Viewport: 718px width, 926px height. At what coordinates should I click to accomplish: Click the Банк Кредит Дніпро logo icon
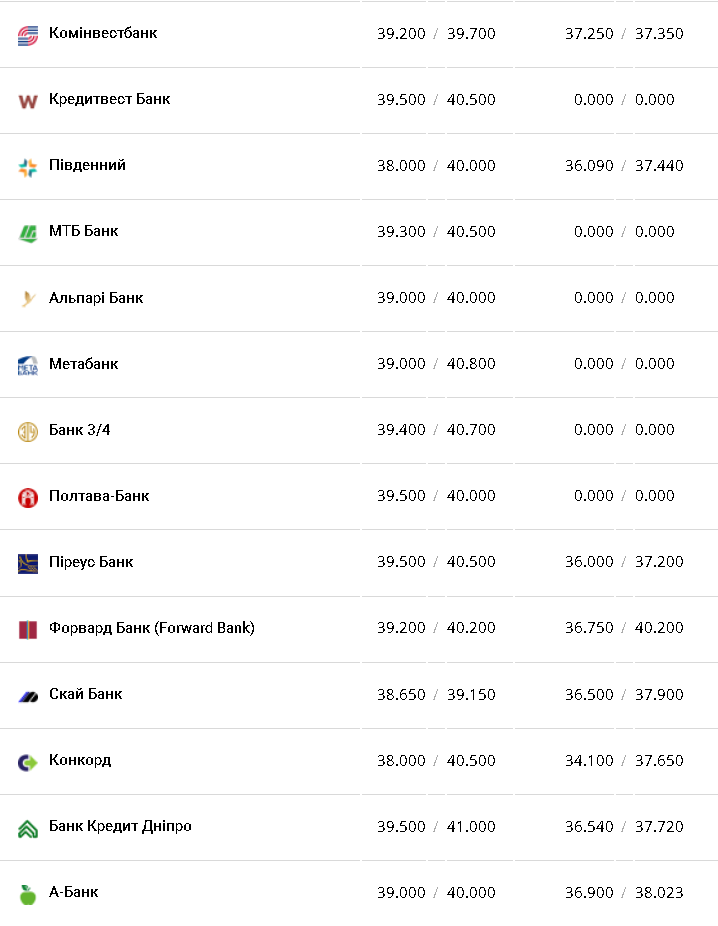(x=28, y=828)
